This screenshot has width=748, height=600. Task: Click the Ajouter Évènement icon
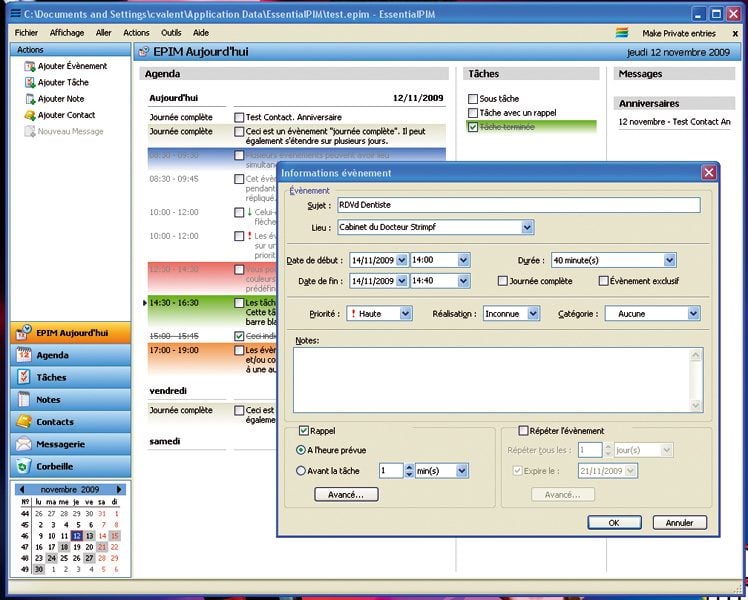coord(29,66)
